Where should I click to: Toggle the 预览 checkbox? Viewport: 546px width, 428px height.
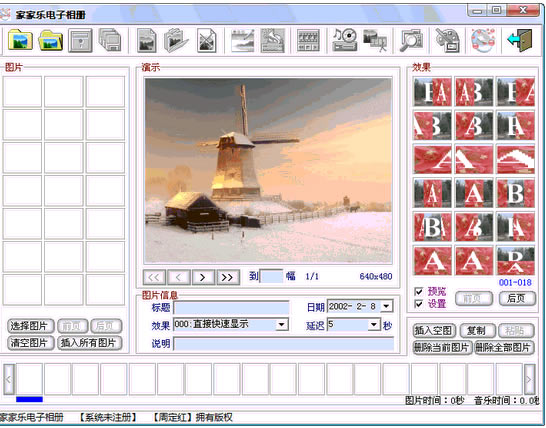419,291
